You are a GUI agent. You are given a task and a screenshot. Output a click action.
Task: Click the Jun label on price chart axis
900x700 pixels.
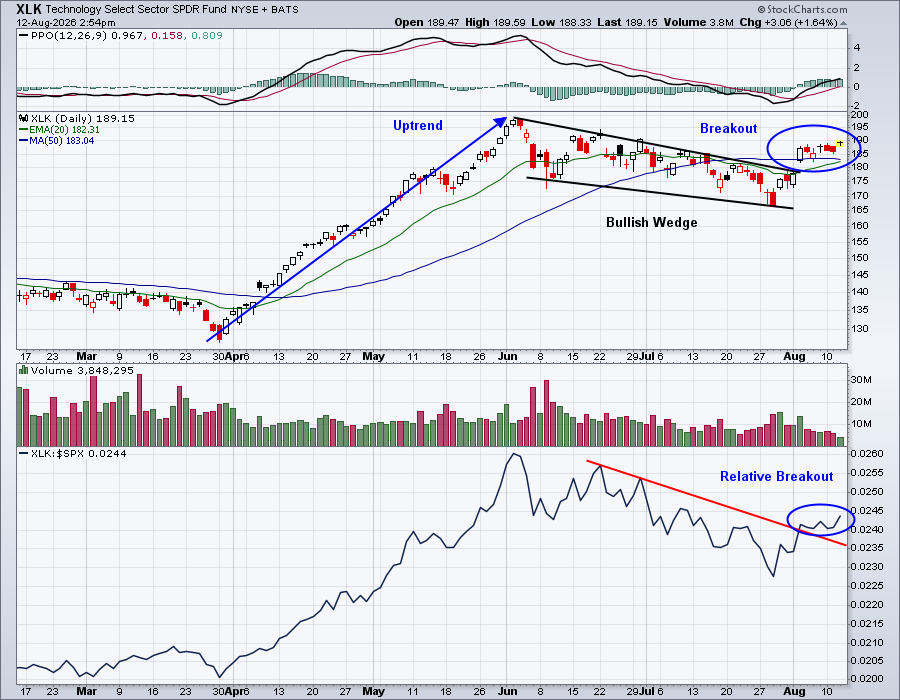point(507,356)
